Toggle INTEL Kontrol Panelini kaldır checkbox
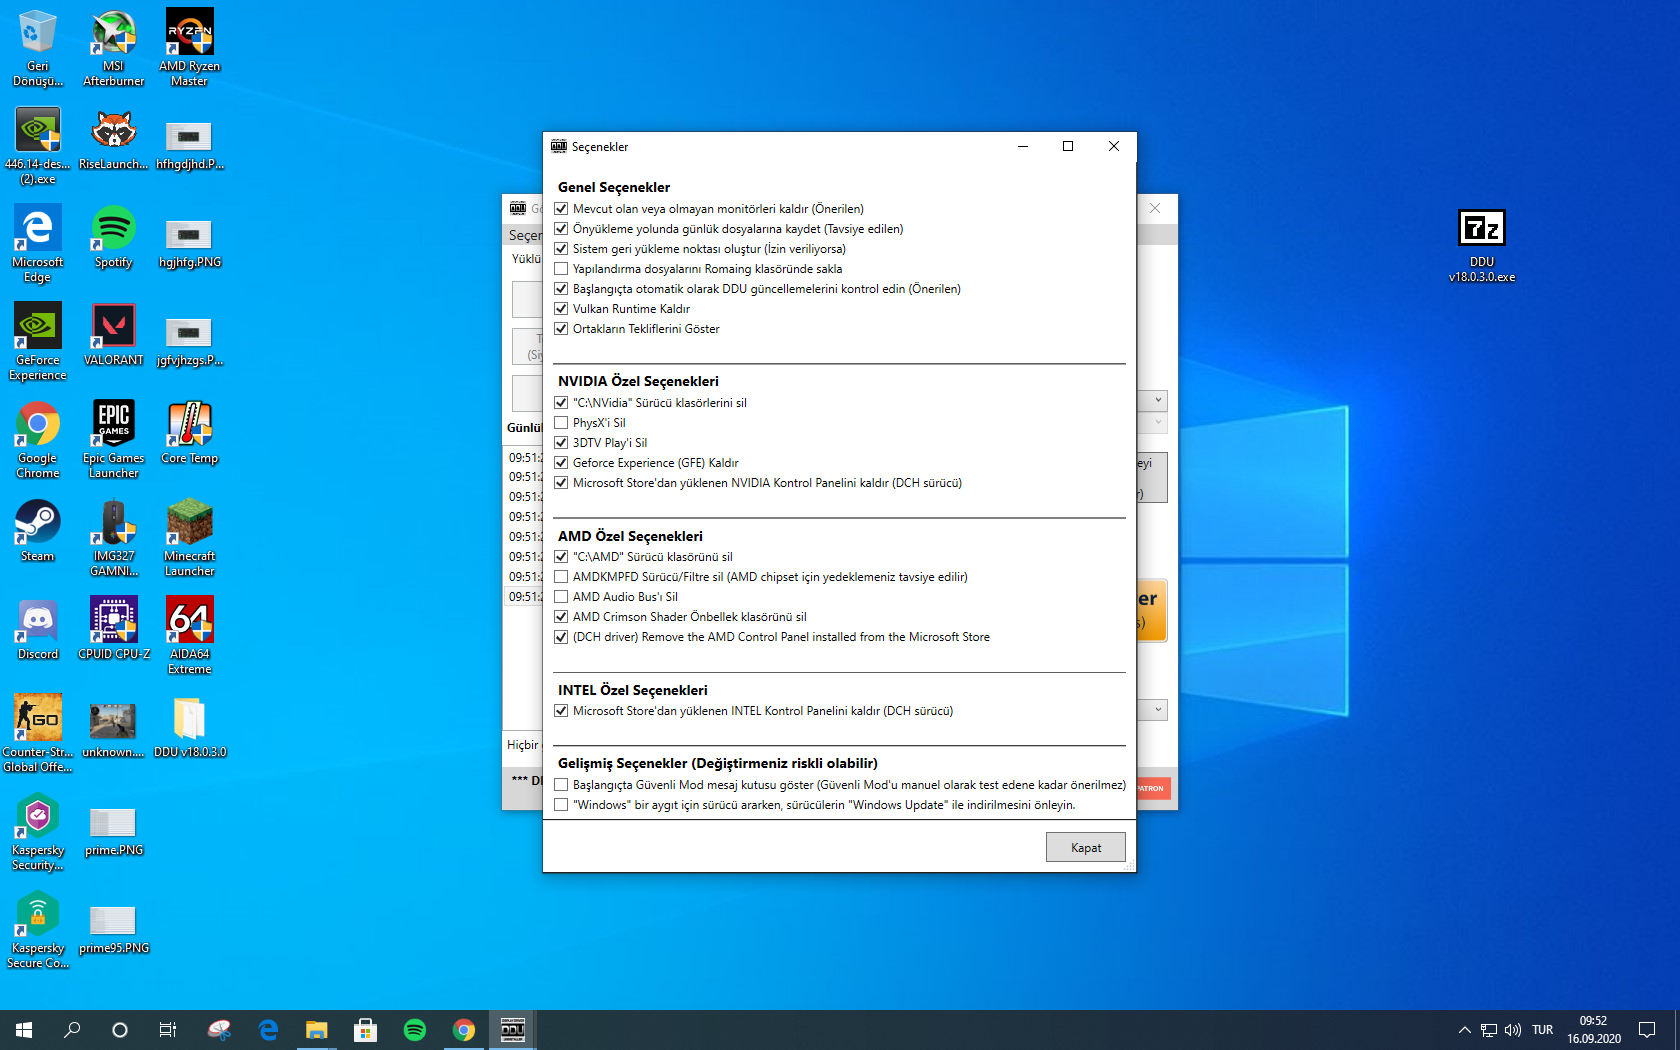Screen dimensions: 1680x1050 pos(561,711)
